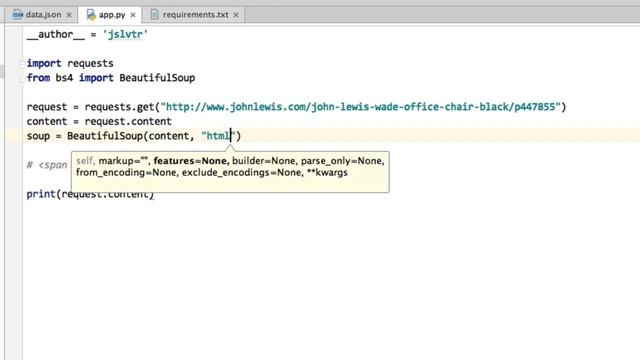Image resolution: width=640 pixels, height=360 pixels.
Task: Click the Python file icon on app.py tab
Action: (91, 15)
